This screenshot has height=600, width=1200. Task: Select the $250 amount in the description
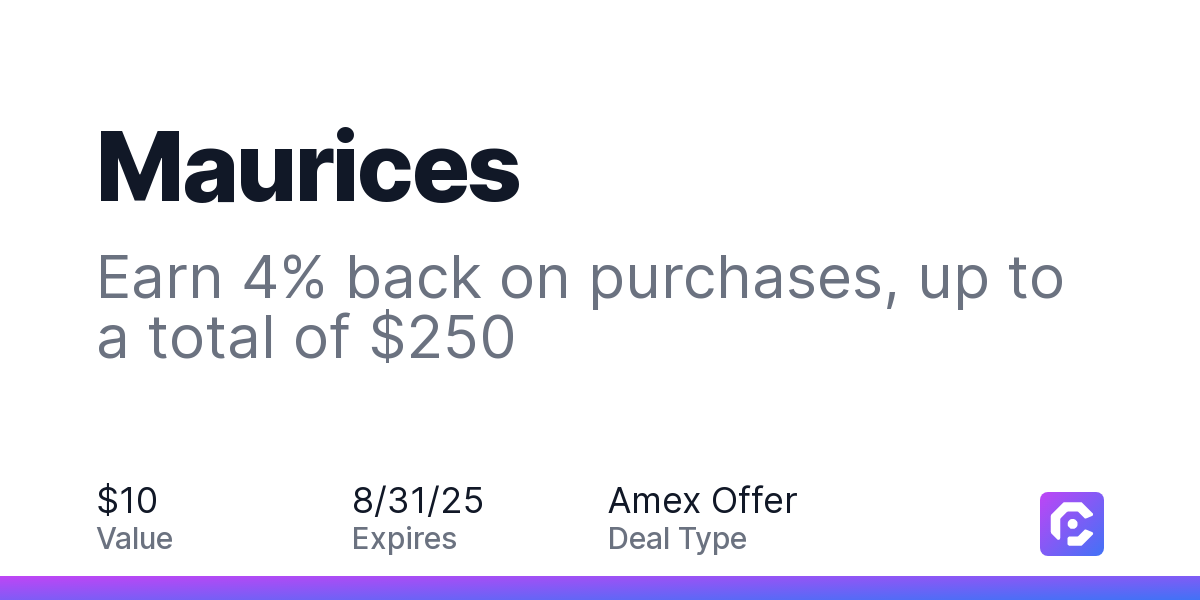click(x=442, y=338)
